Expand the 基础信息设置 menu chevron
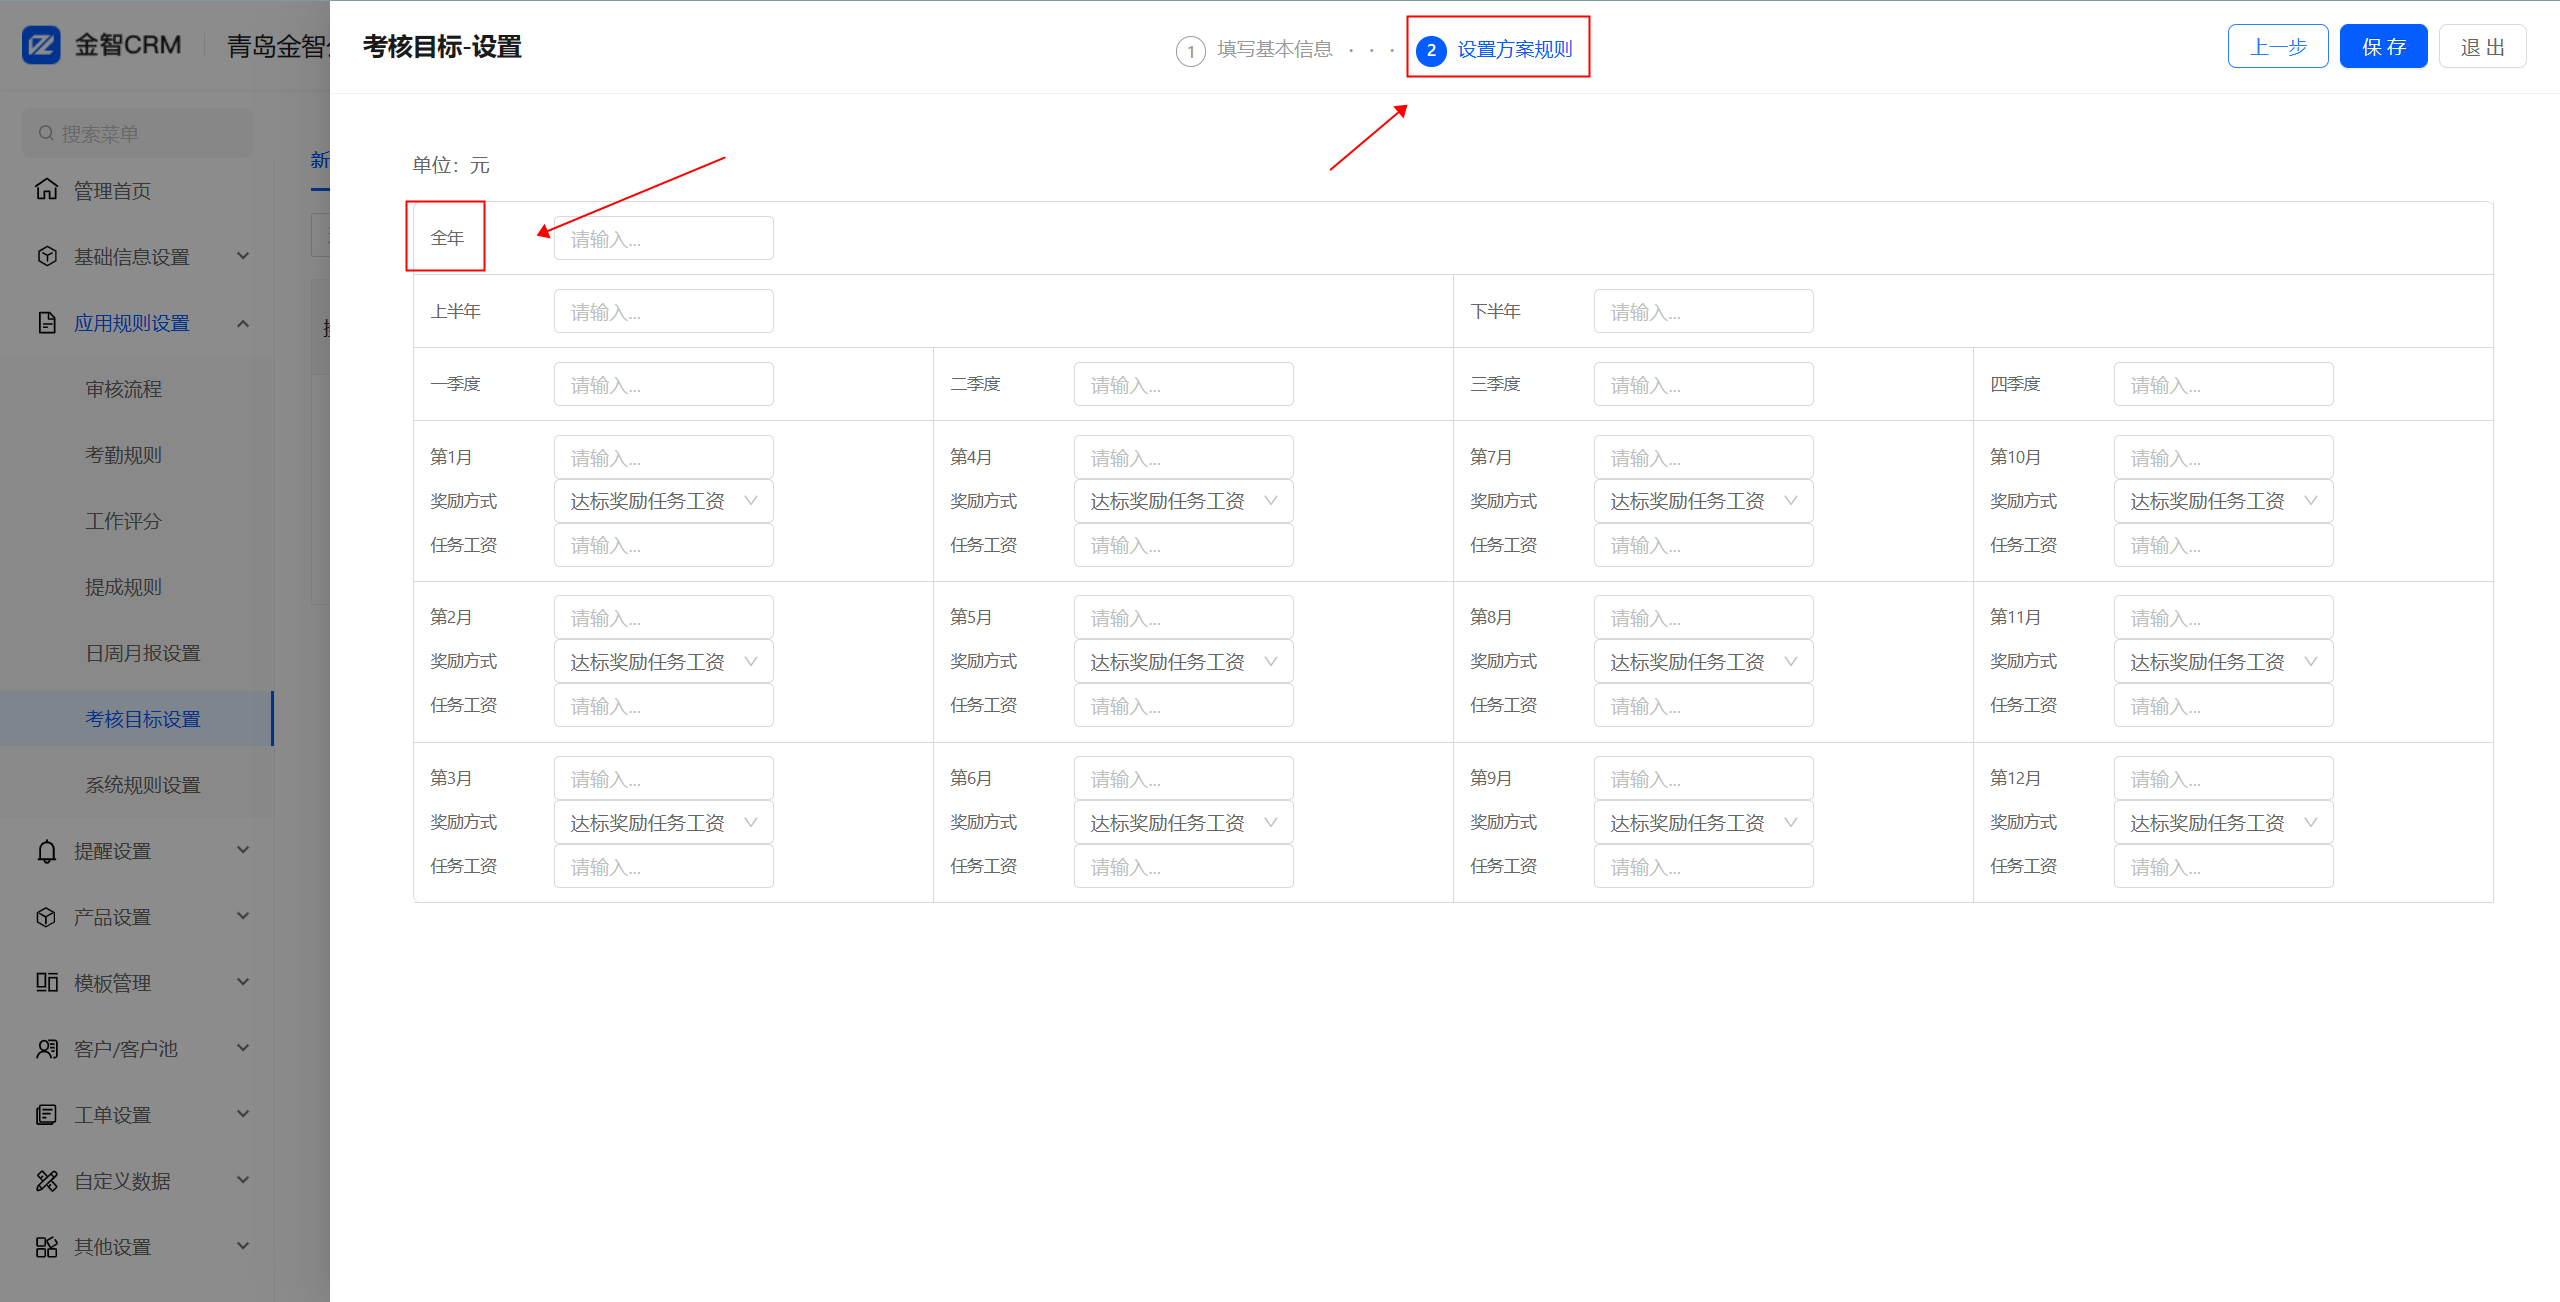The height and width of the screenshot is (1302, 2560). click(x=243, y=256)
